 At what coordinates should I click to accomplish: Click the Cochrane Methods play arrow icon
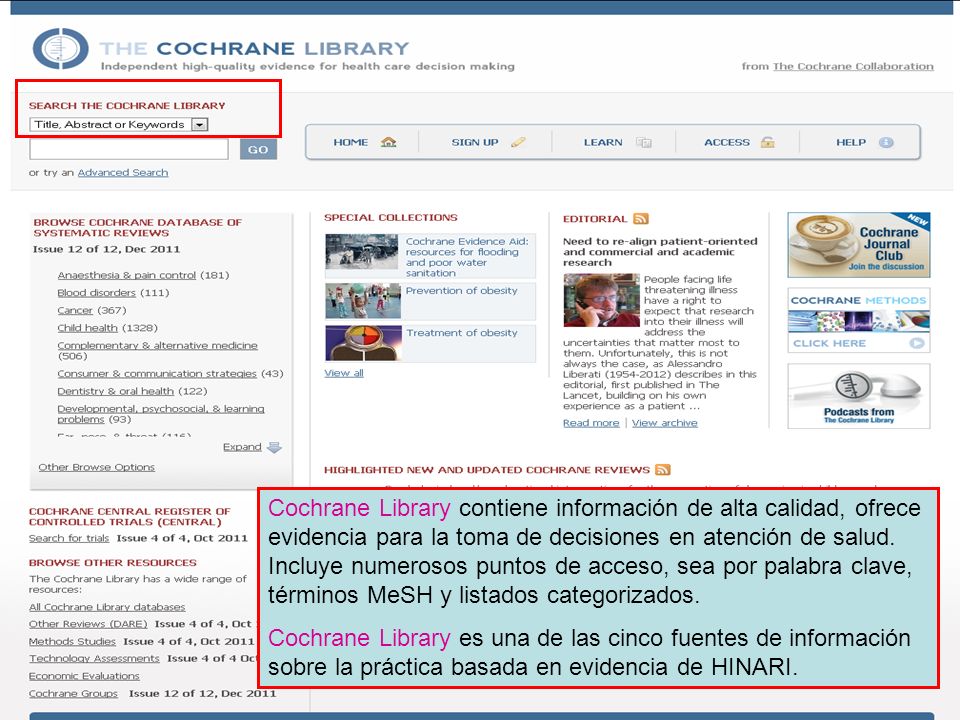[916, 343]
